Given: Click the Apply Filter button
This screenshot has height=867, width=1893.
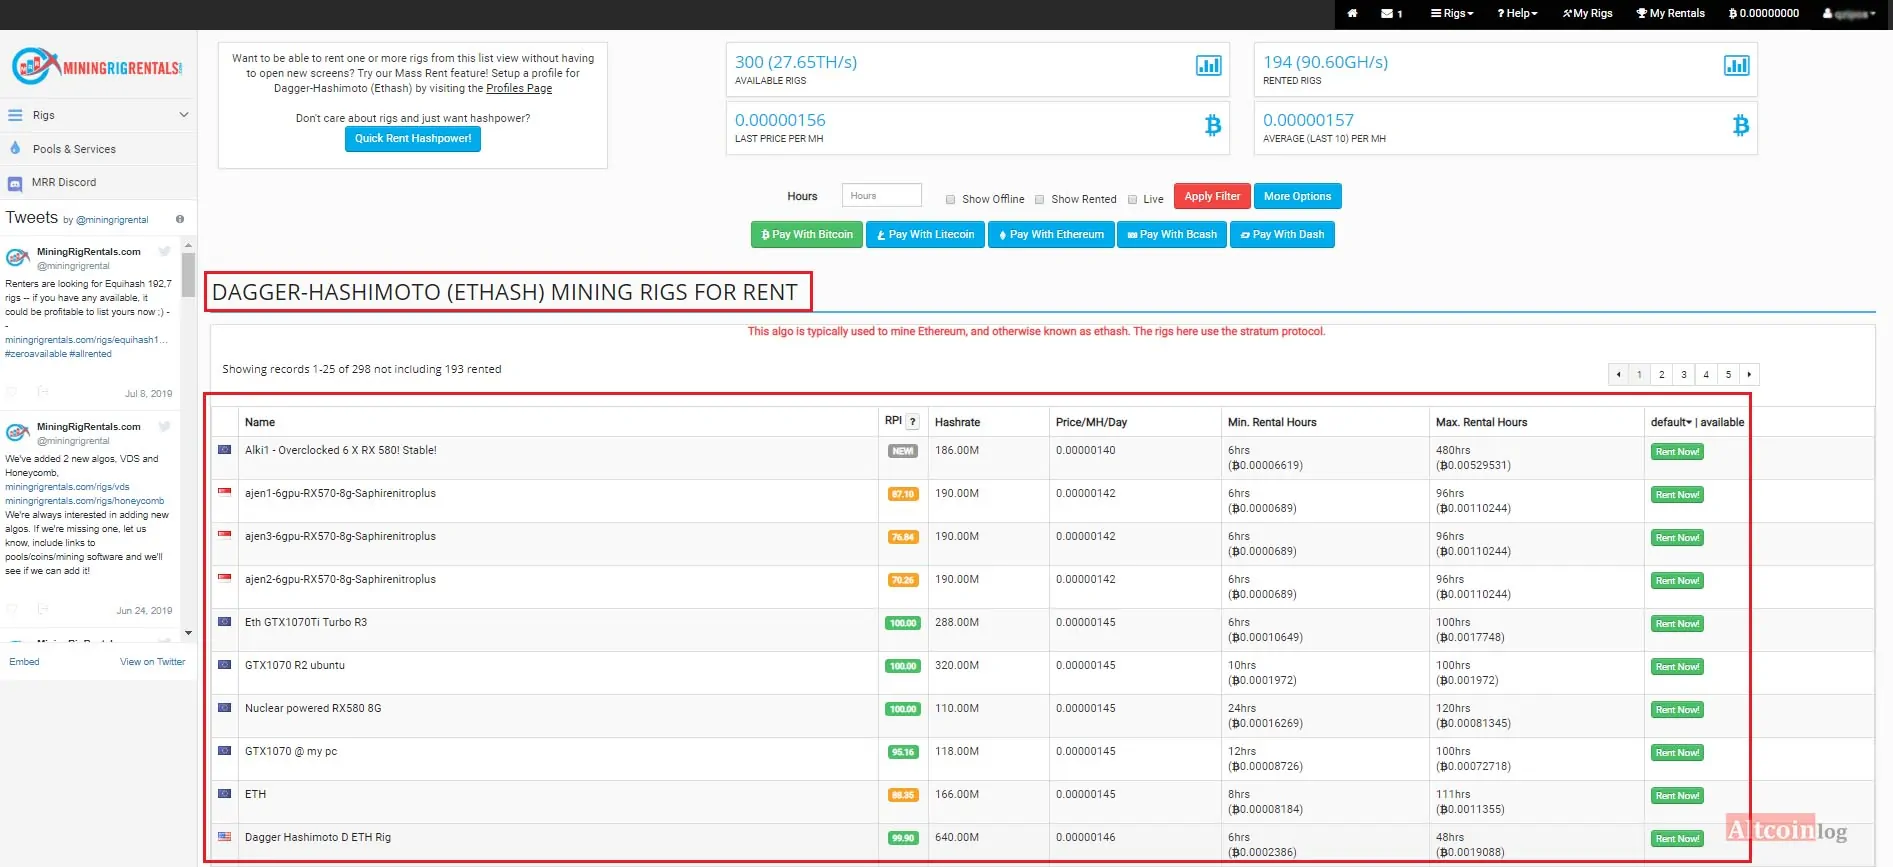Looking at the screenshot, I should click(x=1212, y=196).
